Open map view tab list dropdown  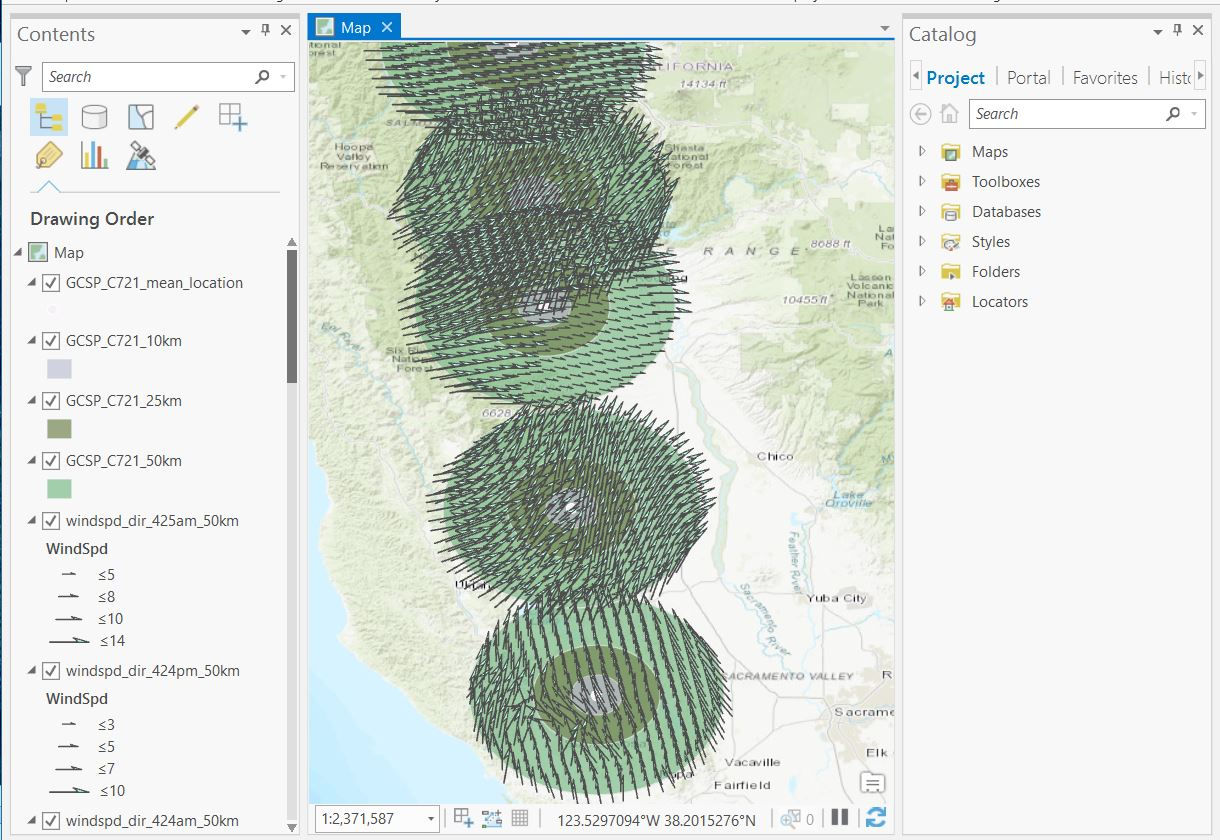pos(885,28)
